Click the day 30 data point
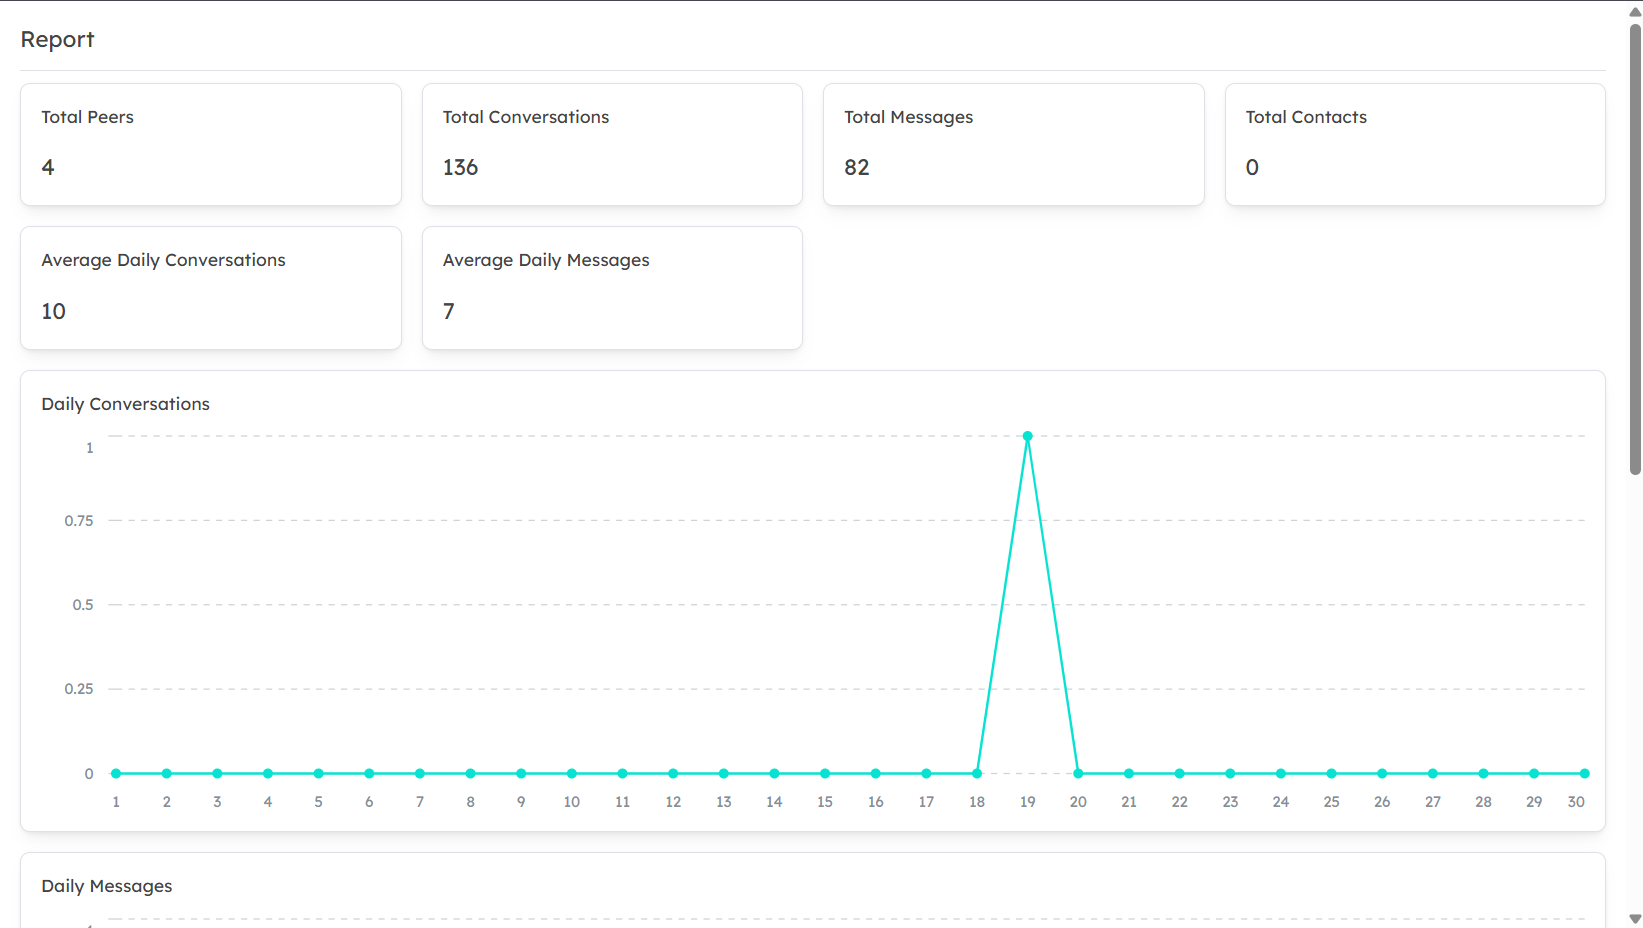Screen dimensions: 1643x928 tap(1584, 773)
